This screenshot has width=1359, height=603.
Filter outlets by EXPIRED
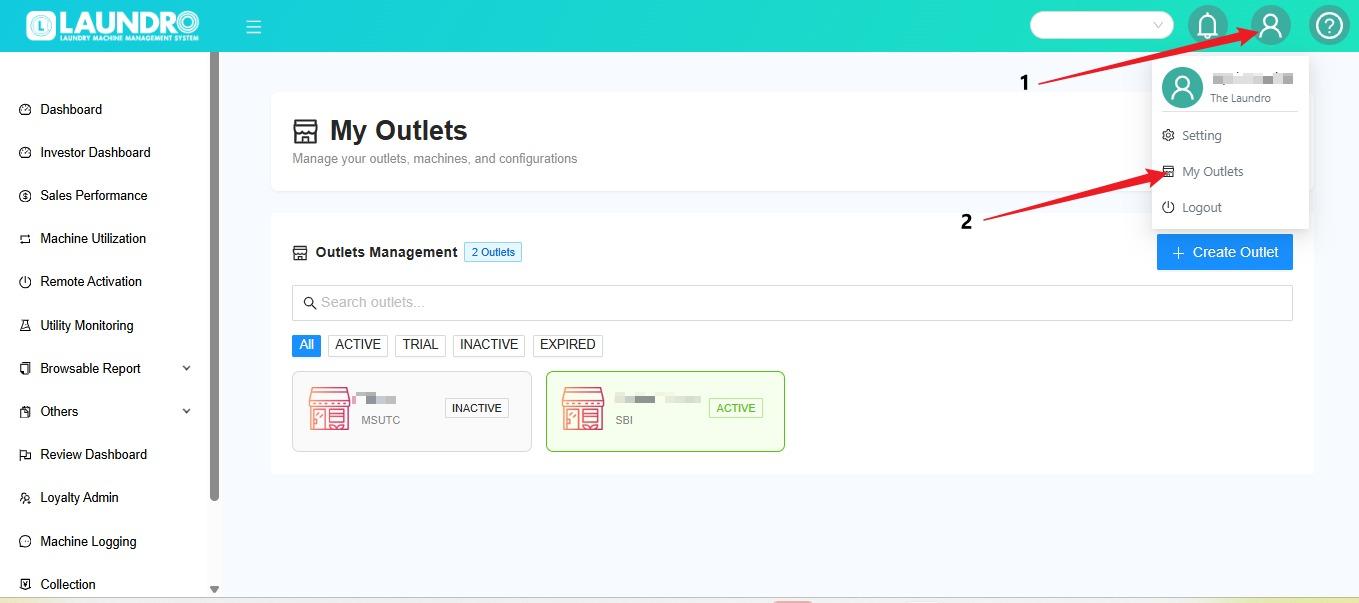click(x=568, y=345)
